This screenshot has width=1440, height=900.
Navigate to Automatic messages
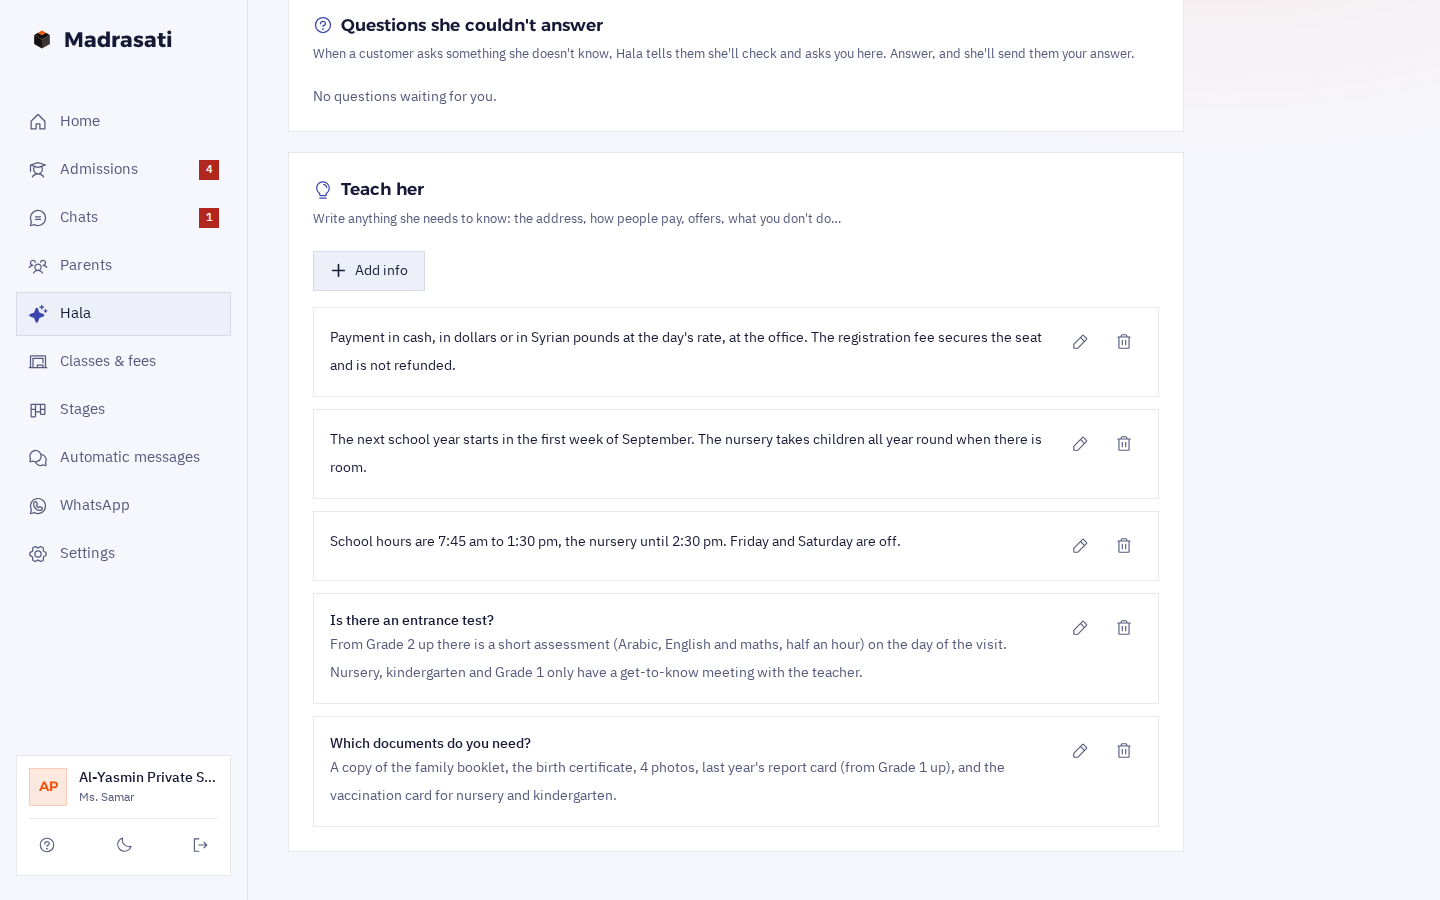tap(123, 457)
